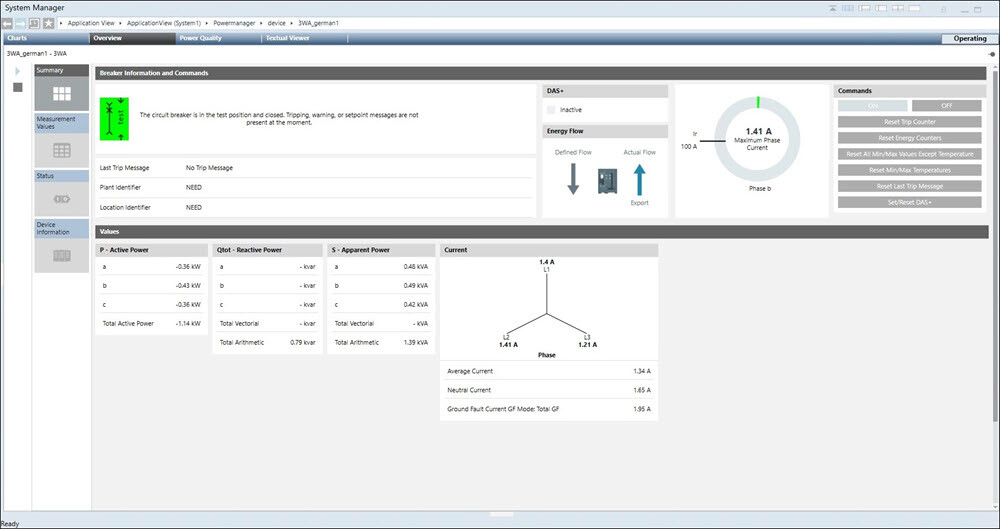Image resolution: width=1000 pixels, height=529 pixels.
Task: Click Reset Energy Counters button
Action: 909,138
